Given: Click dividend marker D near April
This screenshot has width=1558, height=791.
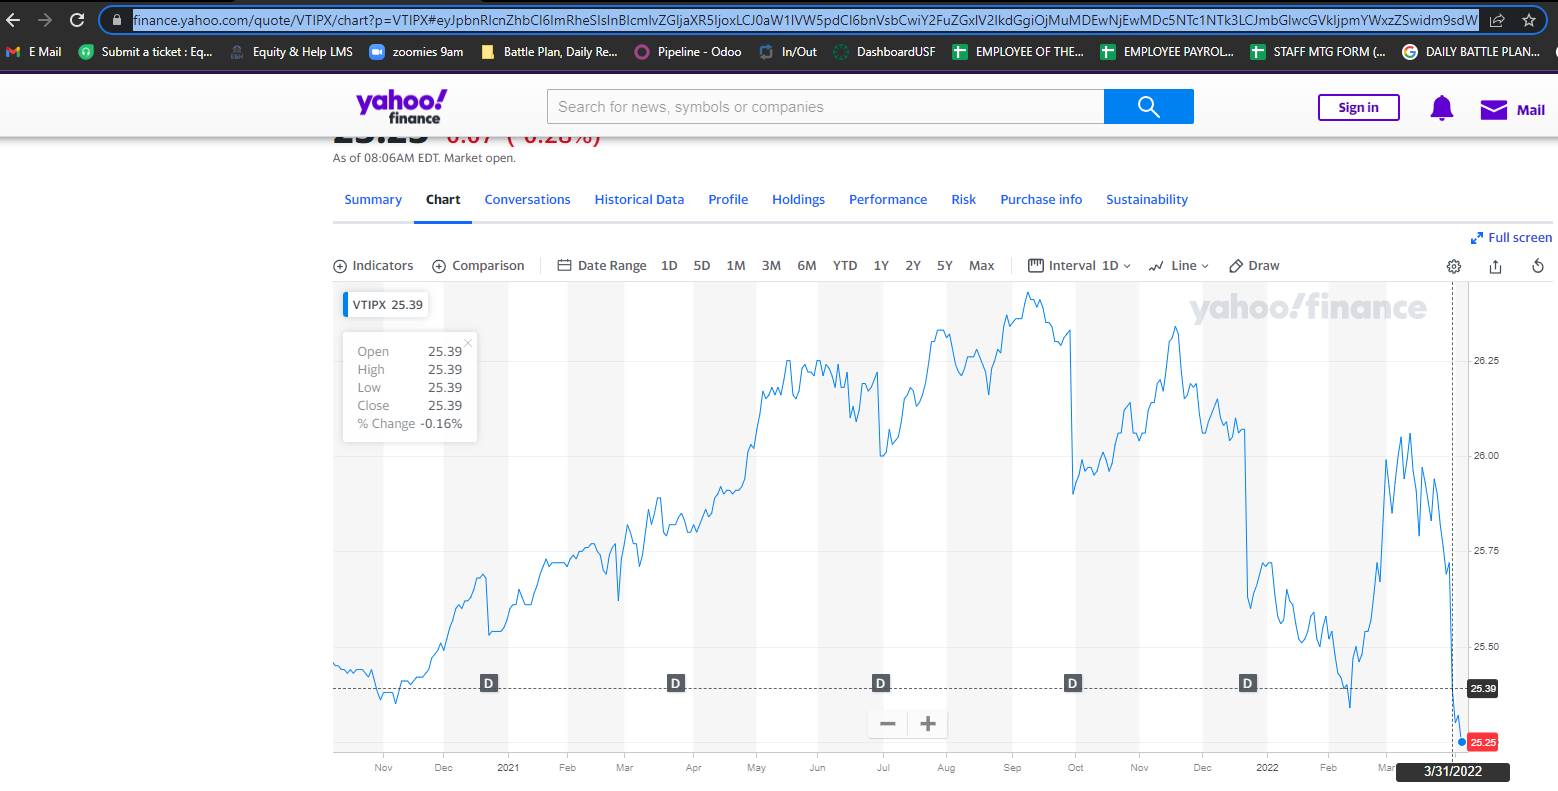Looking at the screenshot, I should (675, 683).
